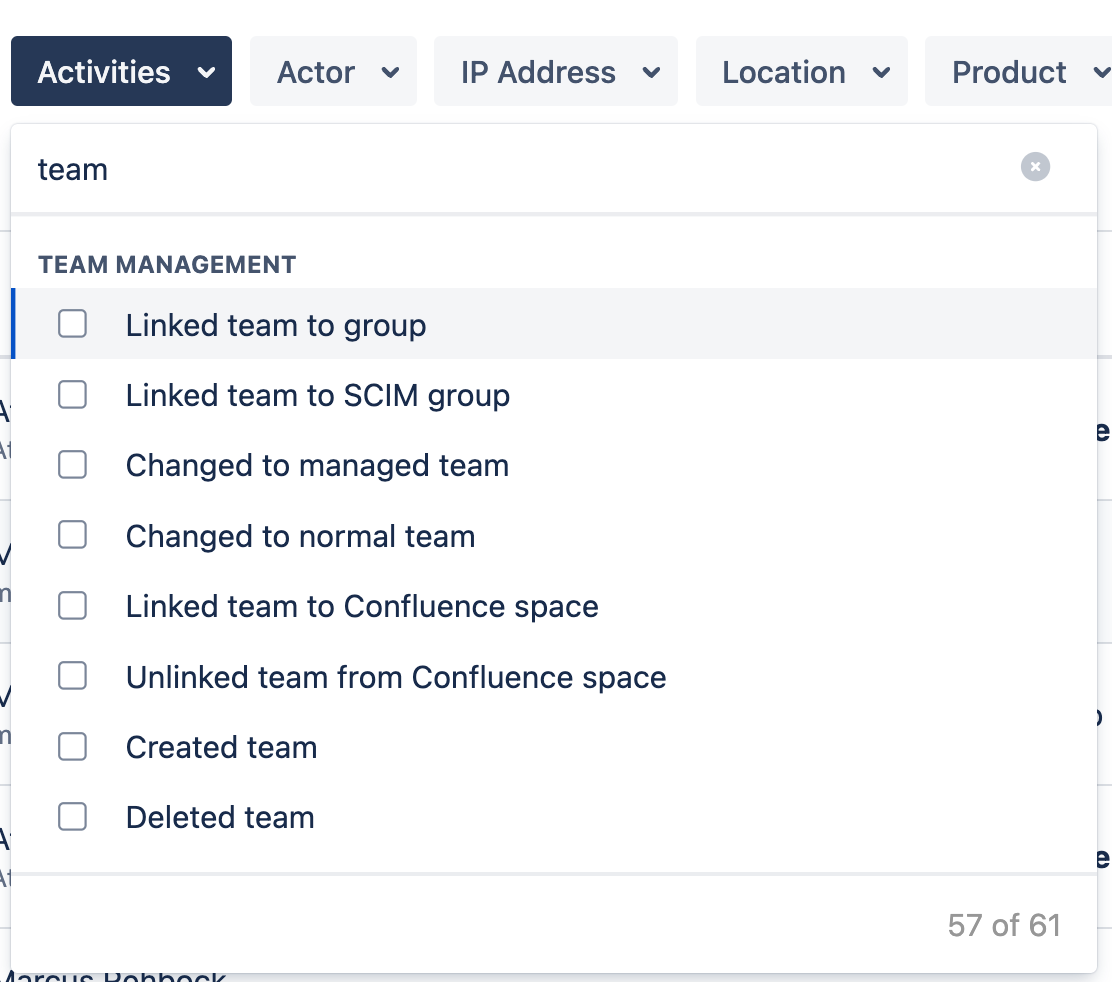Check the Linked team to group option
Image resolution: width=1112 pixels, height=982 pixels.
tap(72, 324)
